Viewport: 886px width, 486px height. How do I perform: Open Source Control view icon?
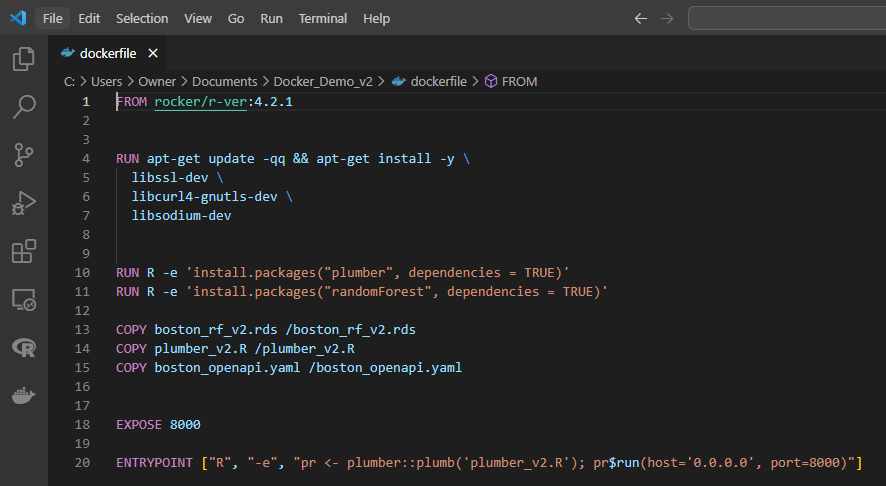coord(23,155)
